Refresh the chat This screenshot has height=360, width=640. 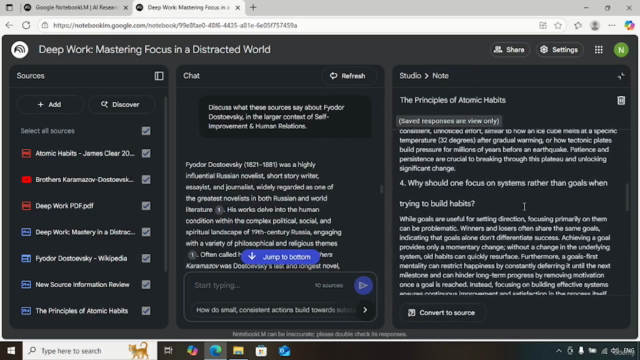(348, 76)
